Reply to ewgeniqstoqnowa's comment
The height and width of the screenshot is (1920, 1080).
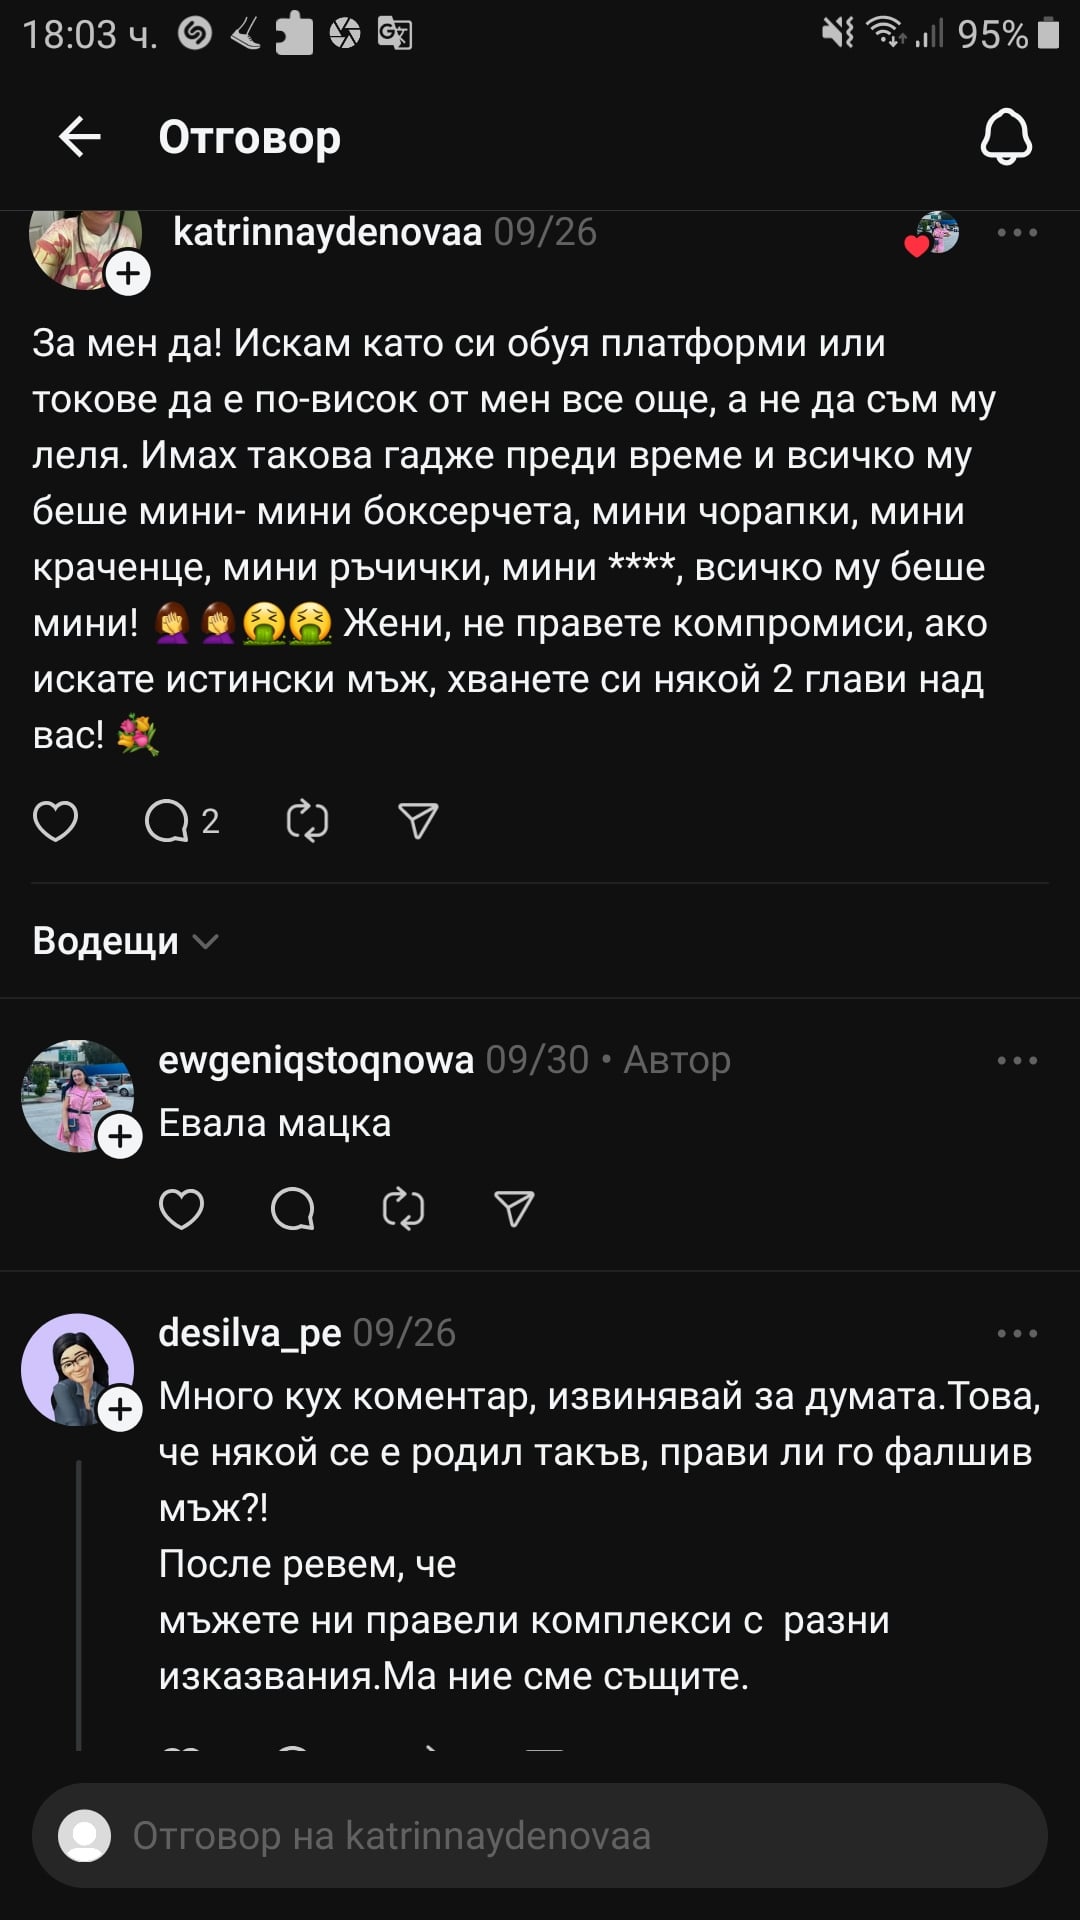pos(293,1209)
